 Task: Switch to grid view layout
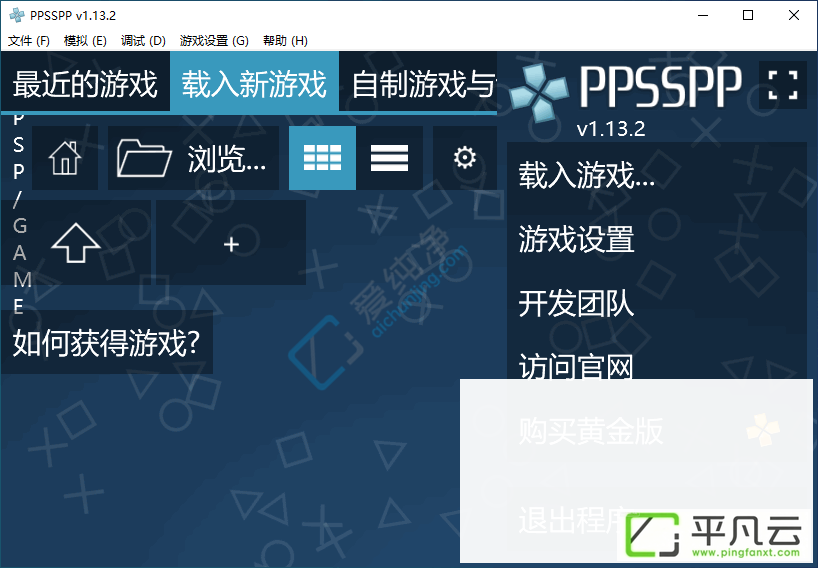[x=322, y=158]
